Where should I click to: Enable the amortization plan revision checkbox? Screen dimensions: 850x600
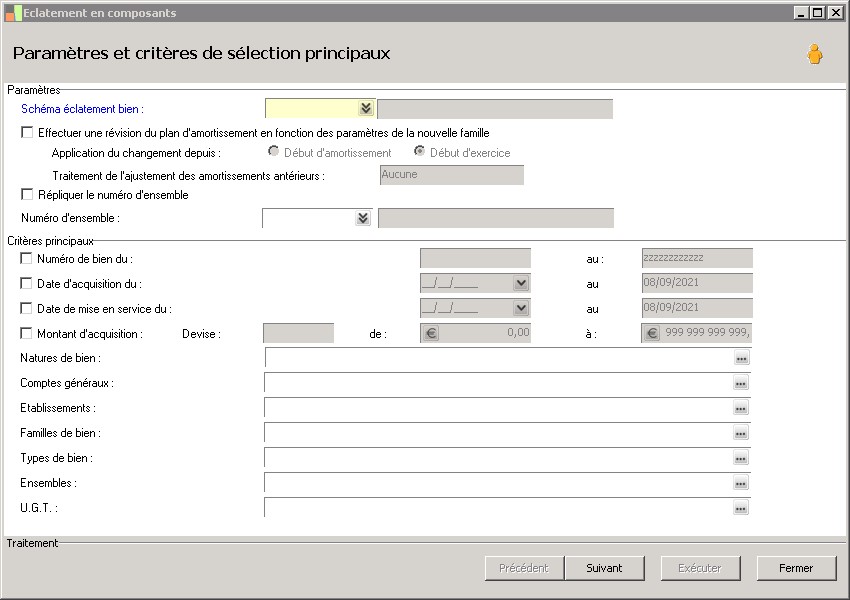[27, 132]
